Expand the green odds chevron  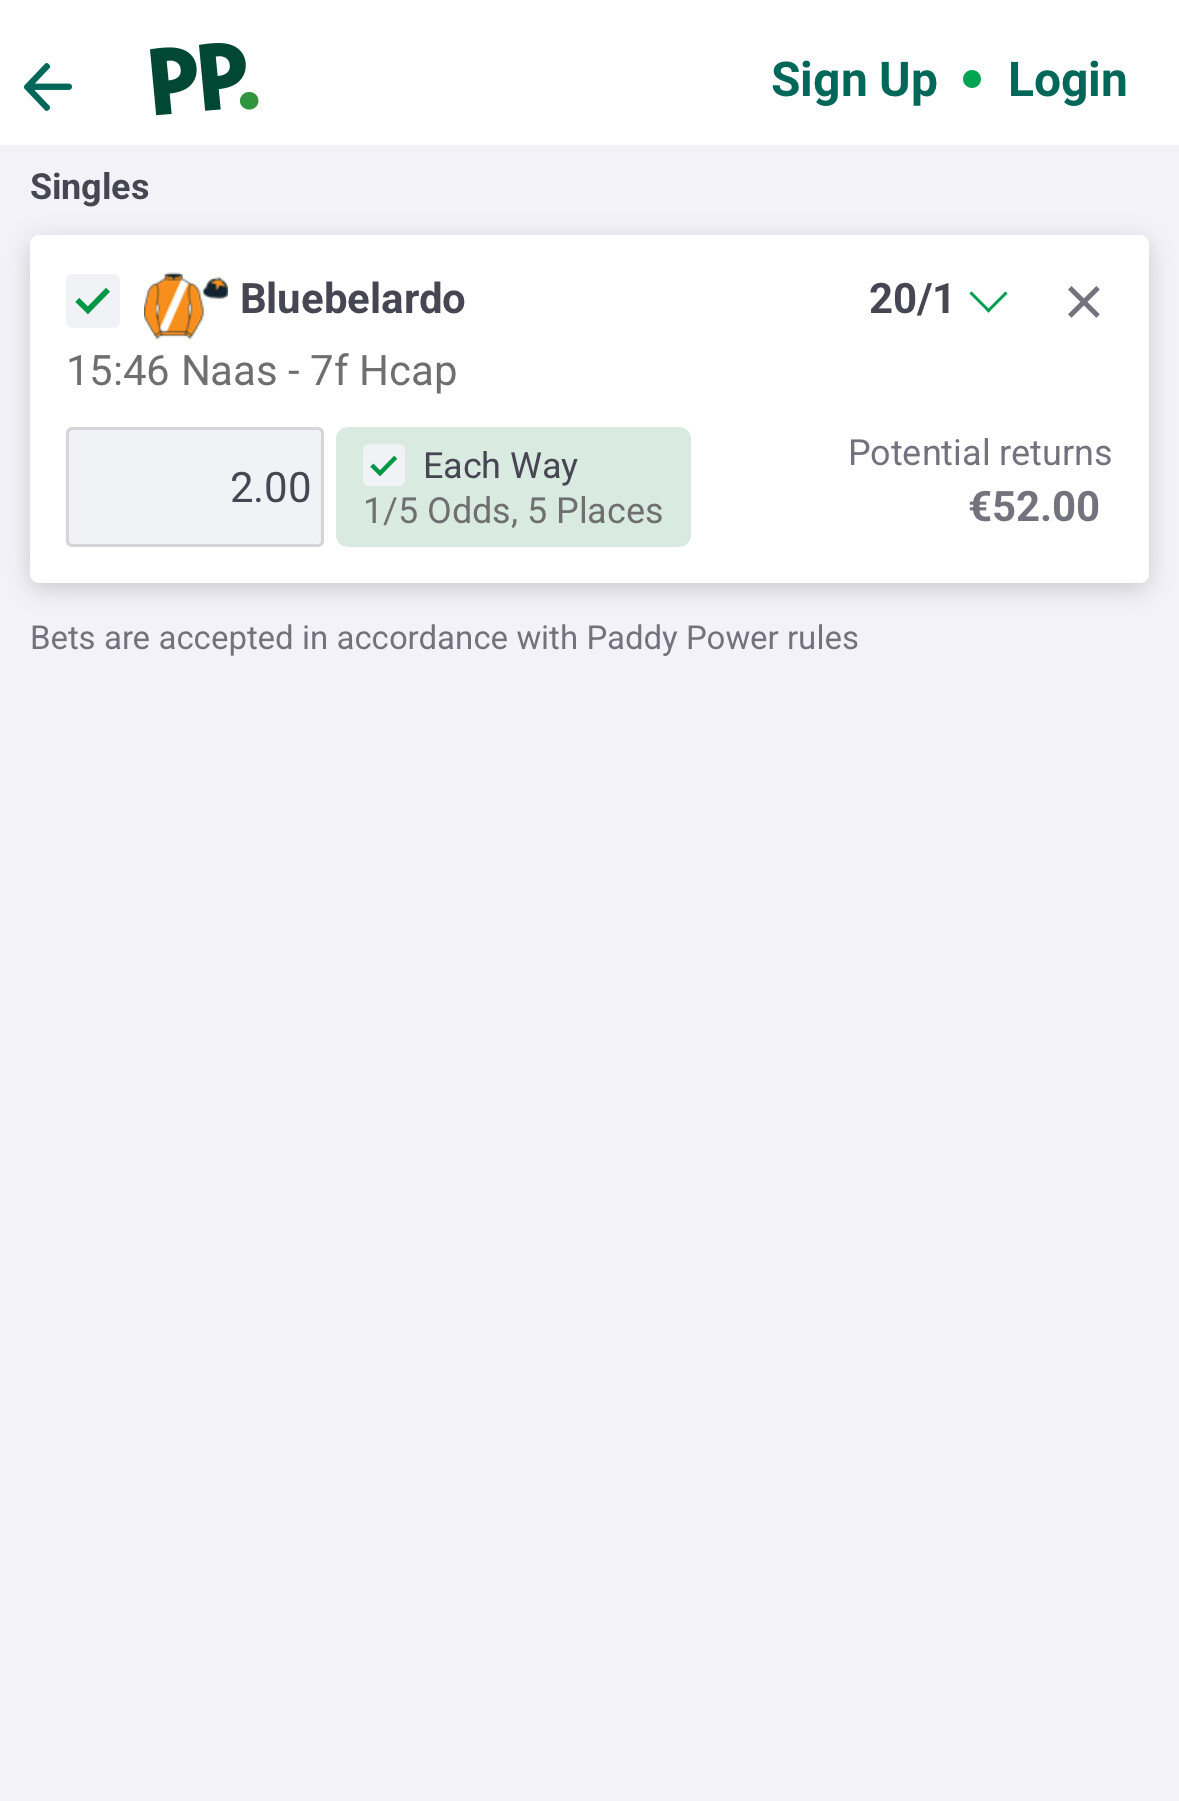click(988, 301)
